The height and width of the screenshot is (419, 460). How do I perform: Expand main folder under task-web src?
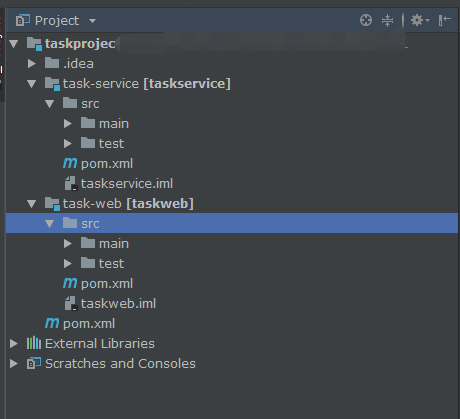click(68, 244)
